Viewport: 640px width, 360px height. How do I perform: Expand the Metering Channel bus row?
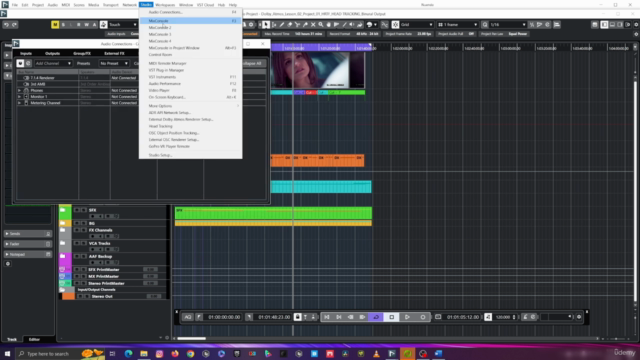[19, 103]
